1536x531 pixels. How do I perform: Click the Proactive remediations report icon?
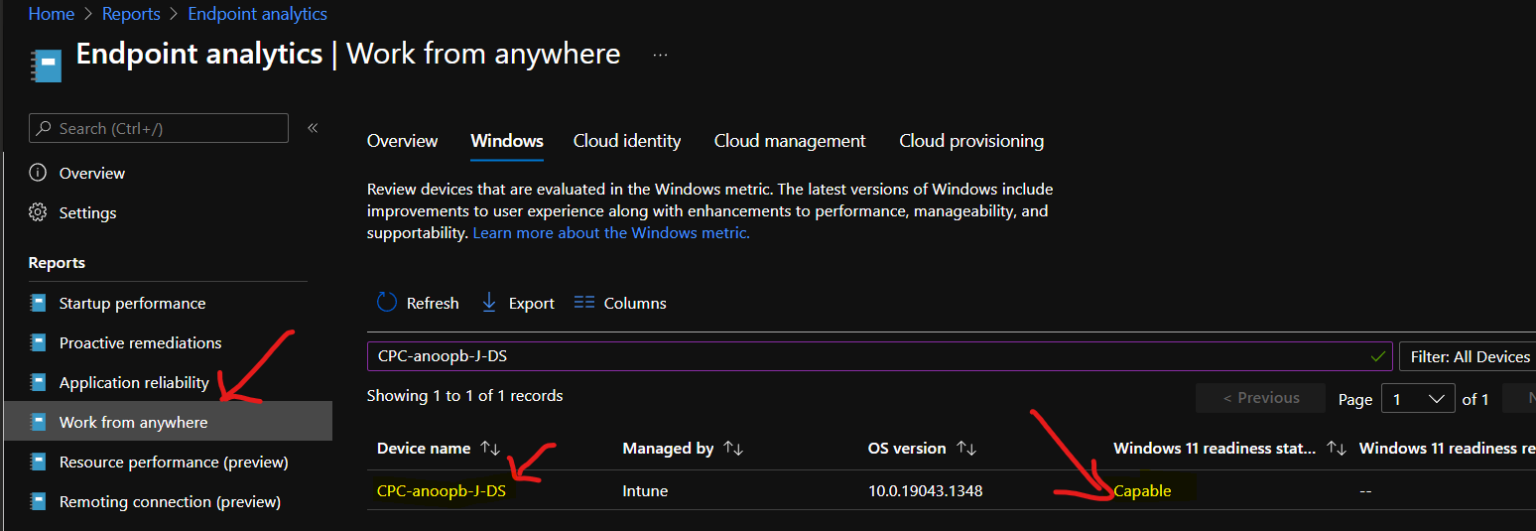coord(38,343)
